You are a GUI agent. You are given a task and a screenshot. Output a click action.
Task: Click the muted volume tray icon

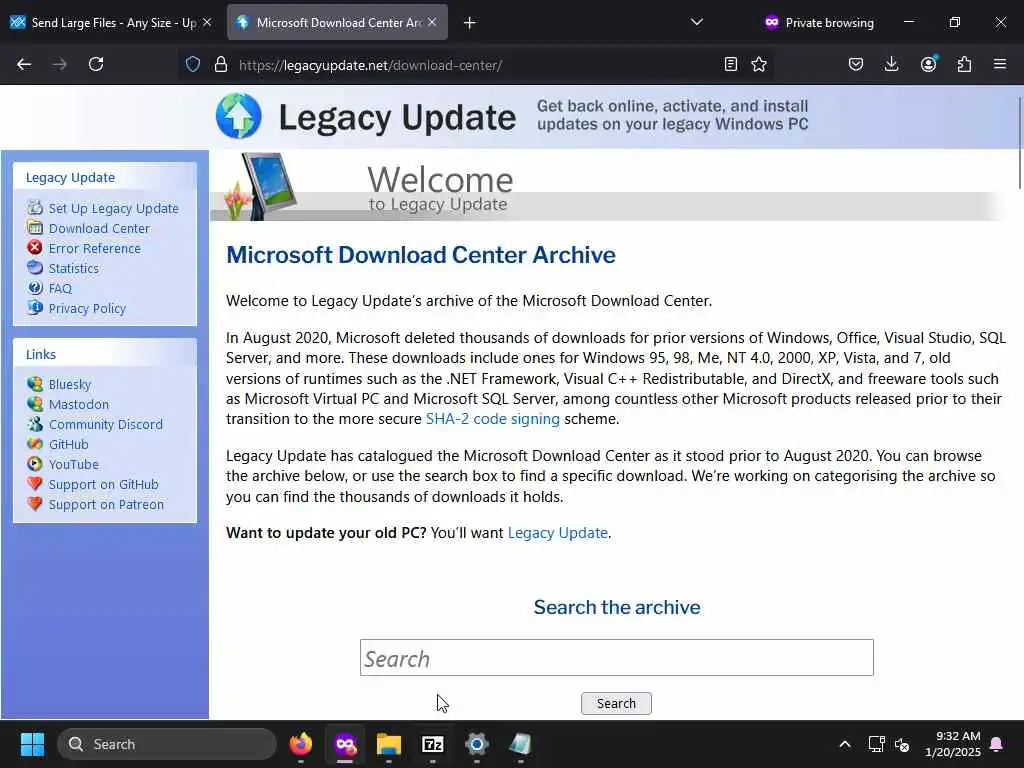click(x=902, y=744)
